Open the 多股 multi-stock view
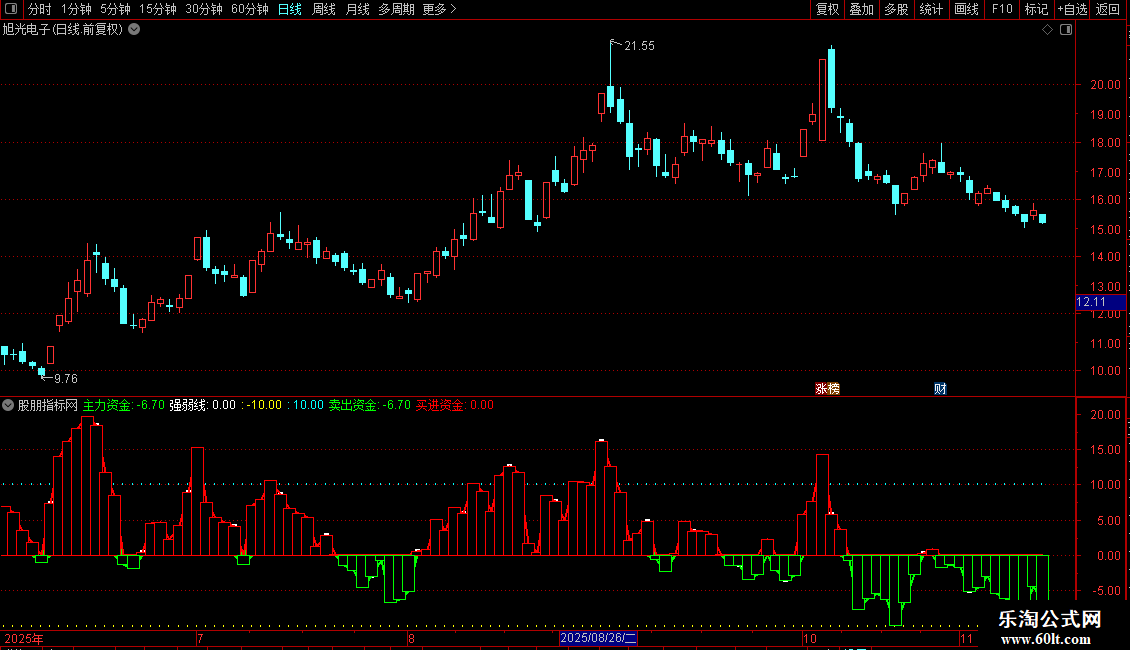 click(896, 9)
